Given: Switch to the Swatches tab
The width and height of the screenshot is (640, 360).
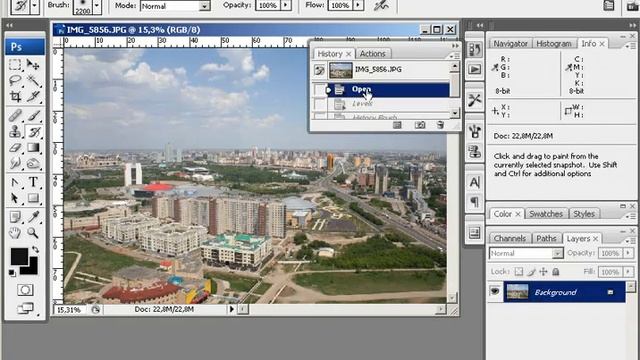Looking at the screenshot, I should coord(546,214).
